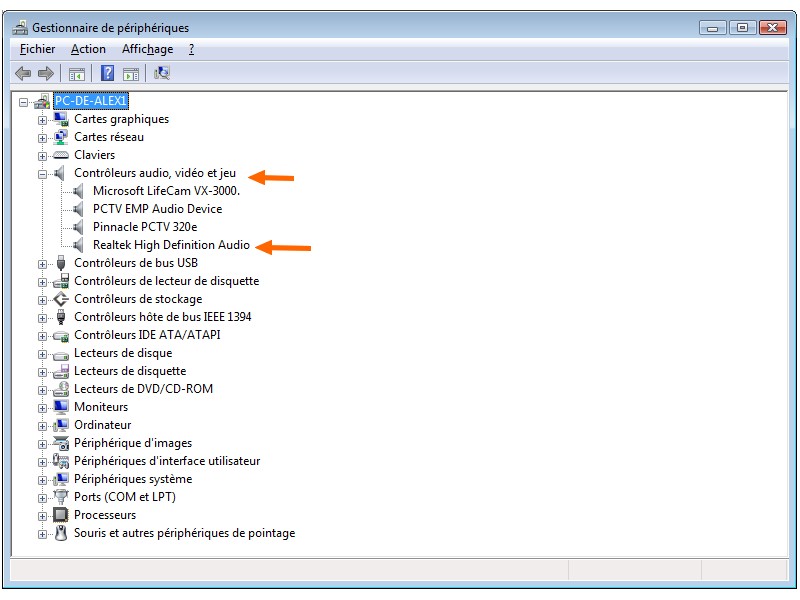Click the Processeurs chip icon
Screen dimensions: 800x600
(x=61, y=515)
